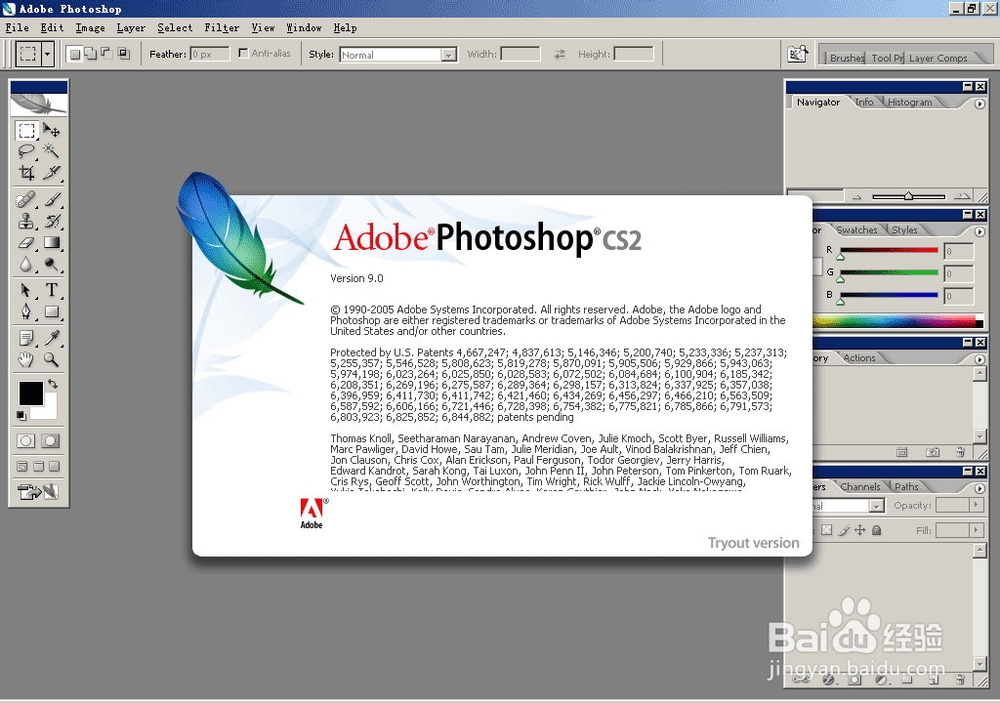Select the Zoom tool
The height and width of the screenshot is (703, 1000).
point(52,359)
